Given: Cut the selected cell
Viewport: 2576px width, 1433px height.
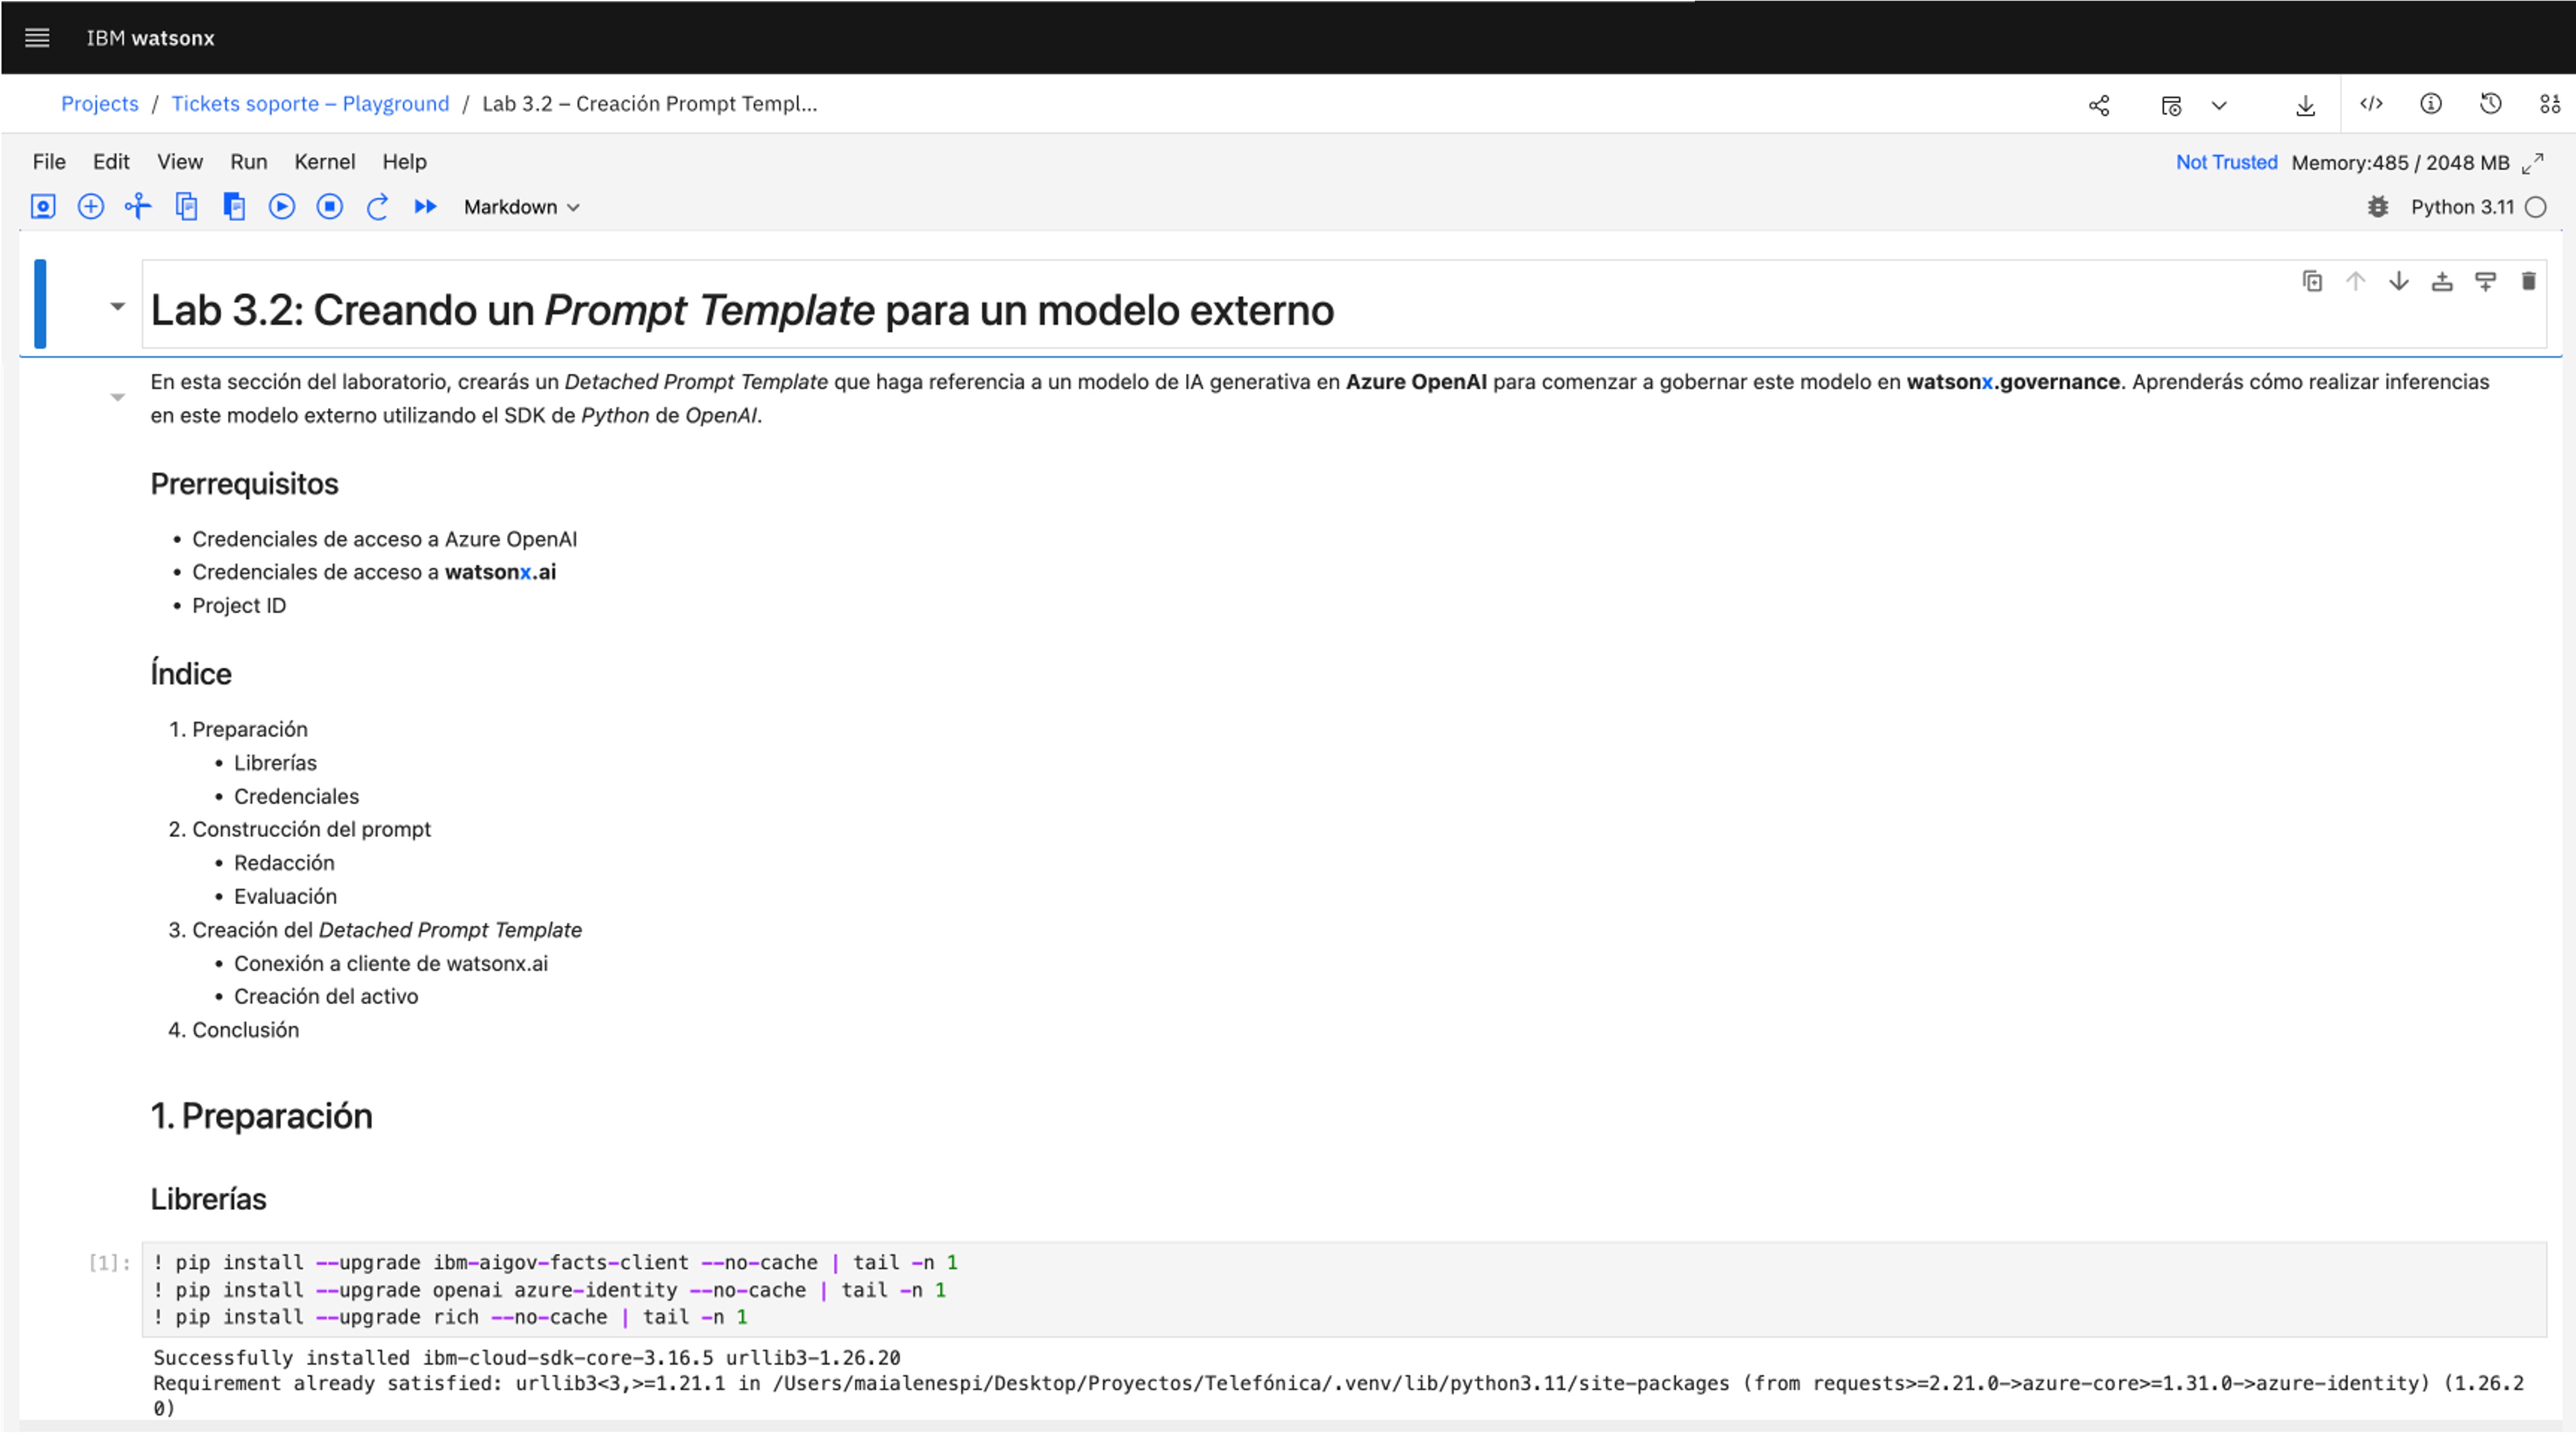Looking at the screenshot, I should tap(138, 207).
